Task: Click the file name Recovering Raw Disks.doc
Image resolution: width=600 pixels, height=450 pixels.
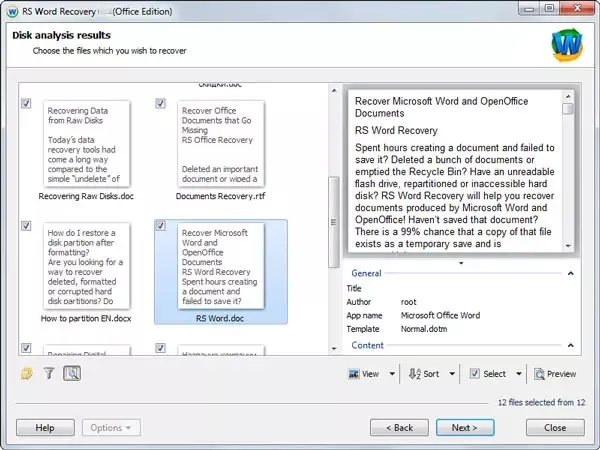Action: (x=86, y=196)
